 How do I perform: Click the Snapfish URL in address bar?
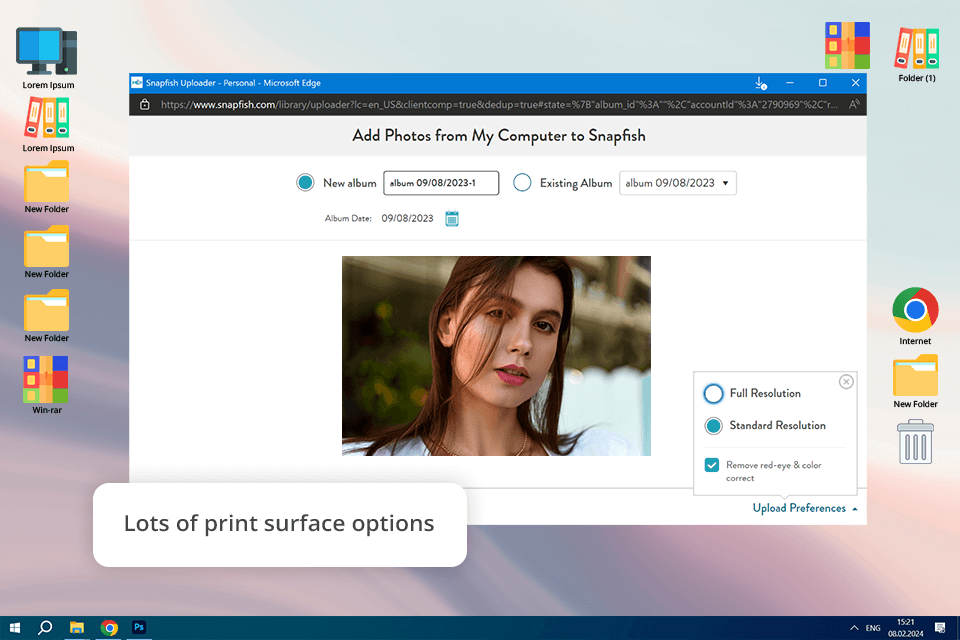tap(499, 105)
